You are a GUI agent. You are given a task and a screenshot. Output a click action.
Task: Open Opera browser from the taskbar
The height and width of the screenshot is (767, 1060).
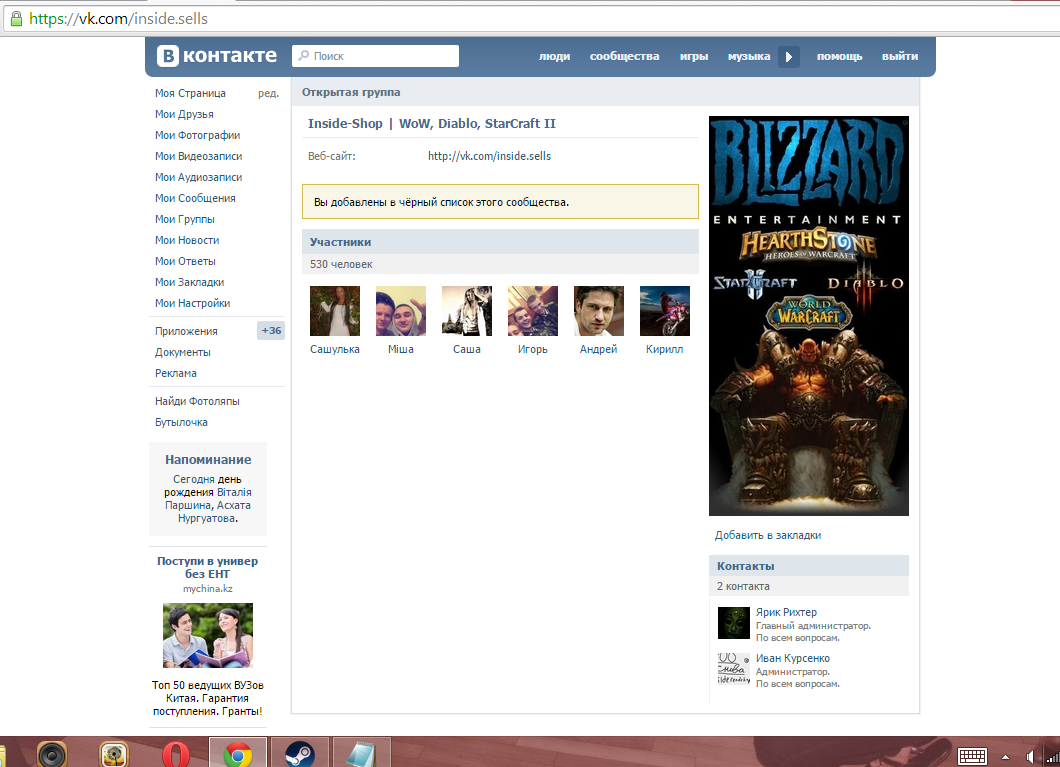click(176, 754)
